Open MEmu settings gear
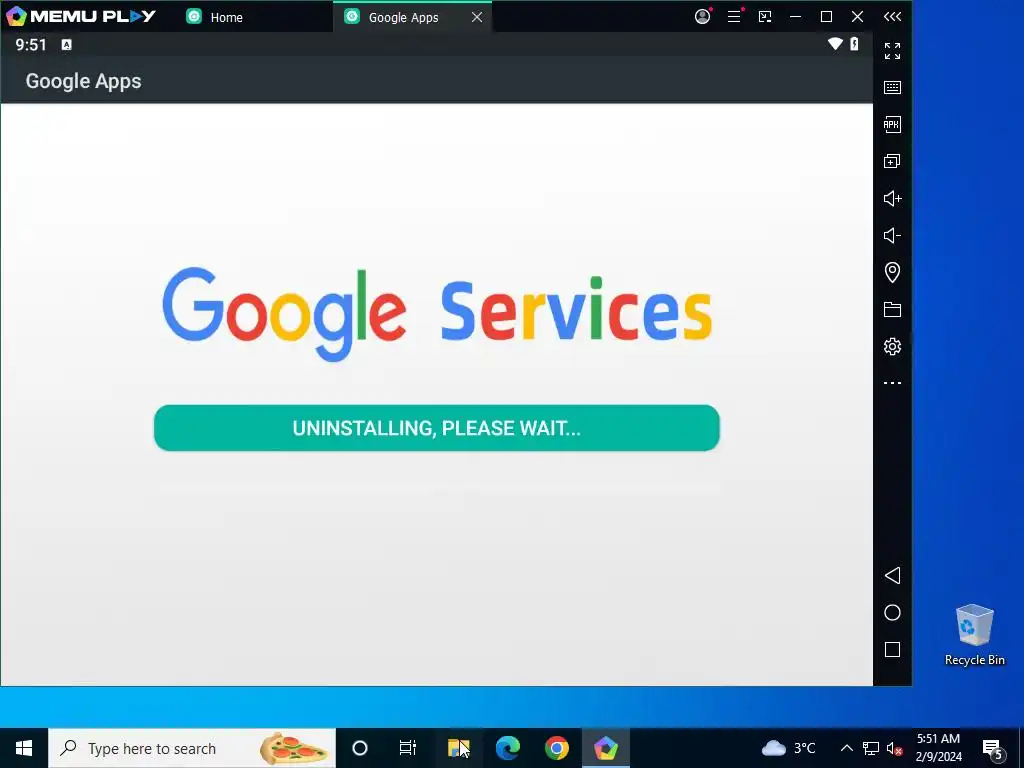The width and height of the screenshot is (1024, 768). 892,346
